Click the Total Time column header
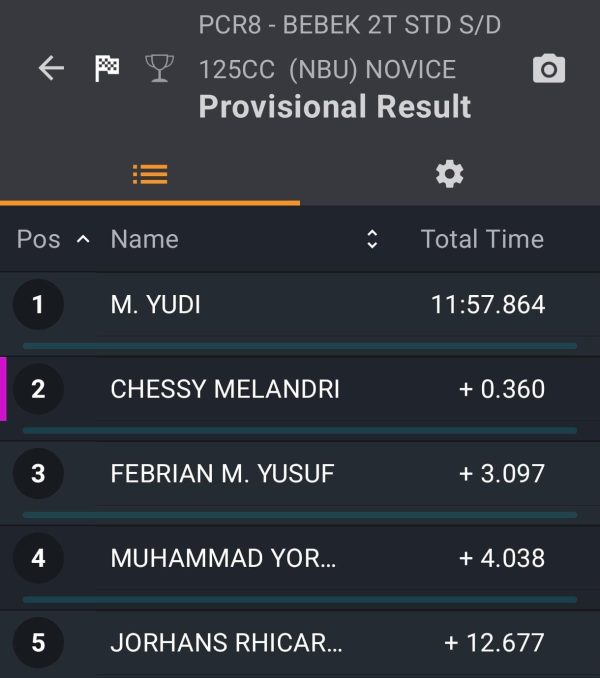Image resolution: width=600 pixels, height=678 pixels. pos(482,239)
